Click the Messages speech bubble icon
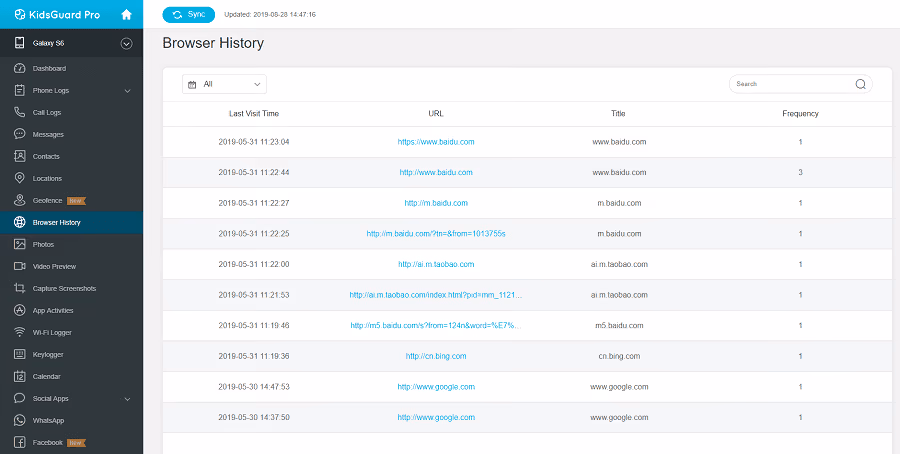Image resolution: width=900 pixels, height=454 pixels. [20, 134]
